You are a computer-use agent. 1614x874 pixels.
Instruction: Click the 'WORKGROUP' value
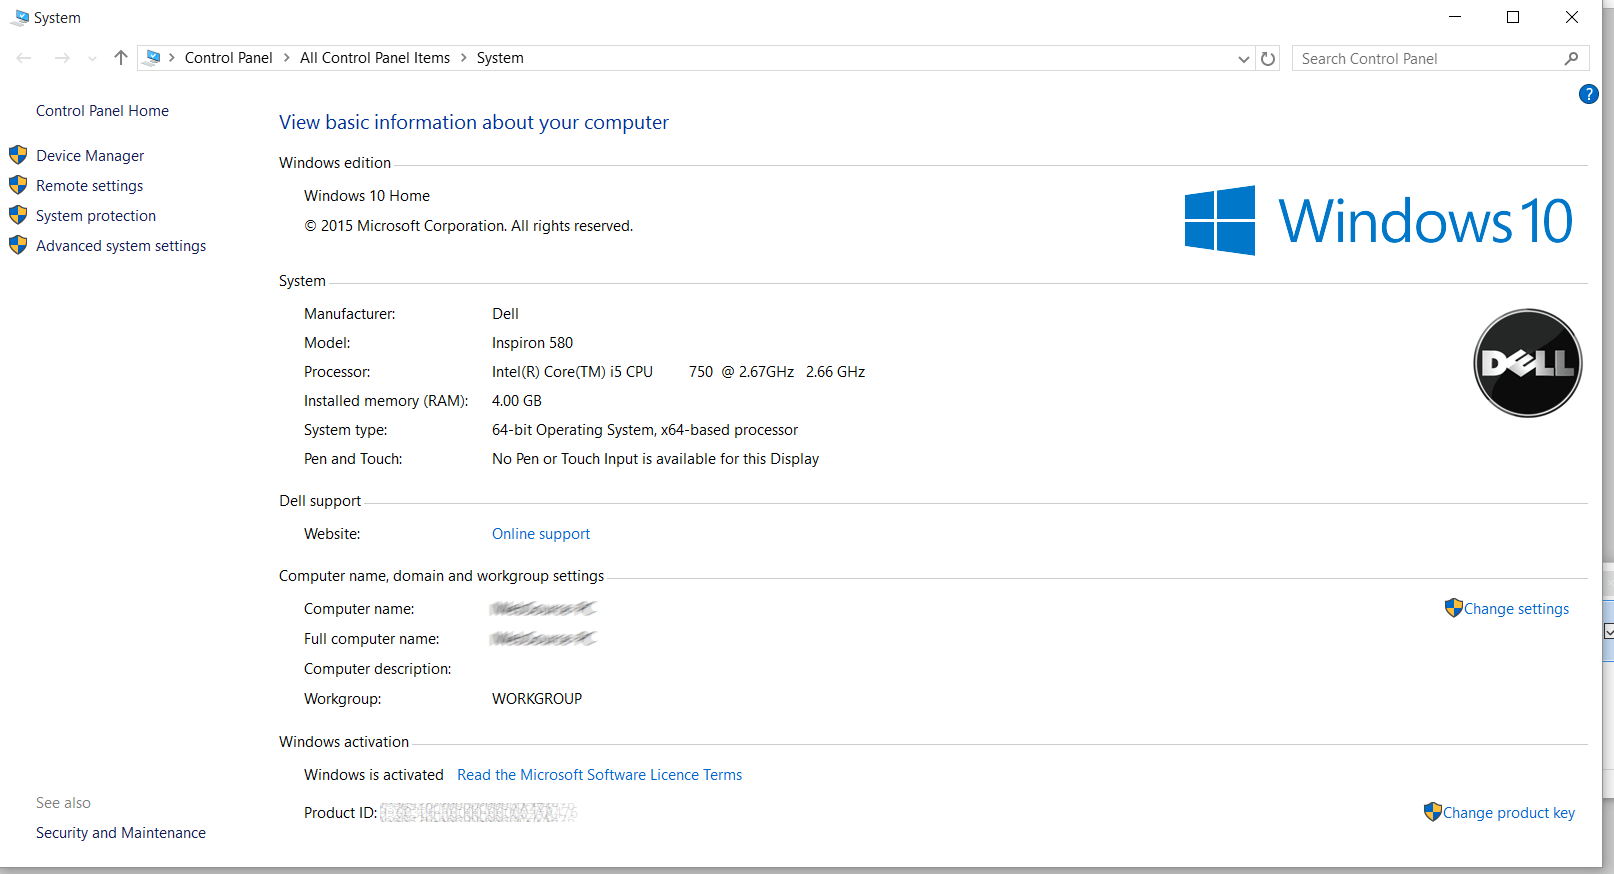536,699
